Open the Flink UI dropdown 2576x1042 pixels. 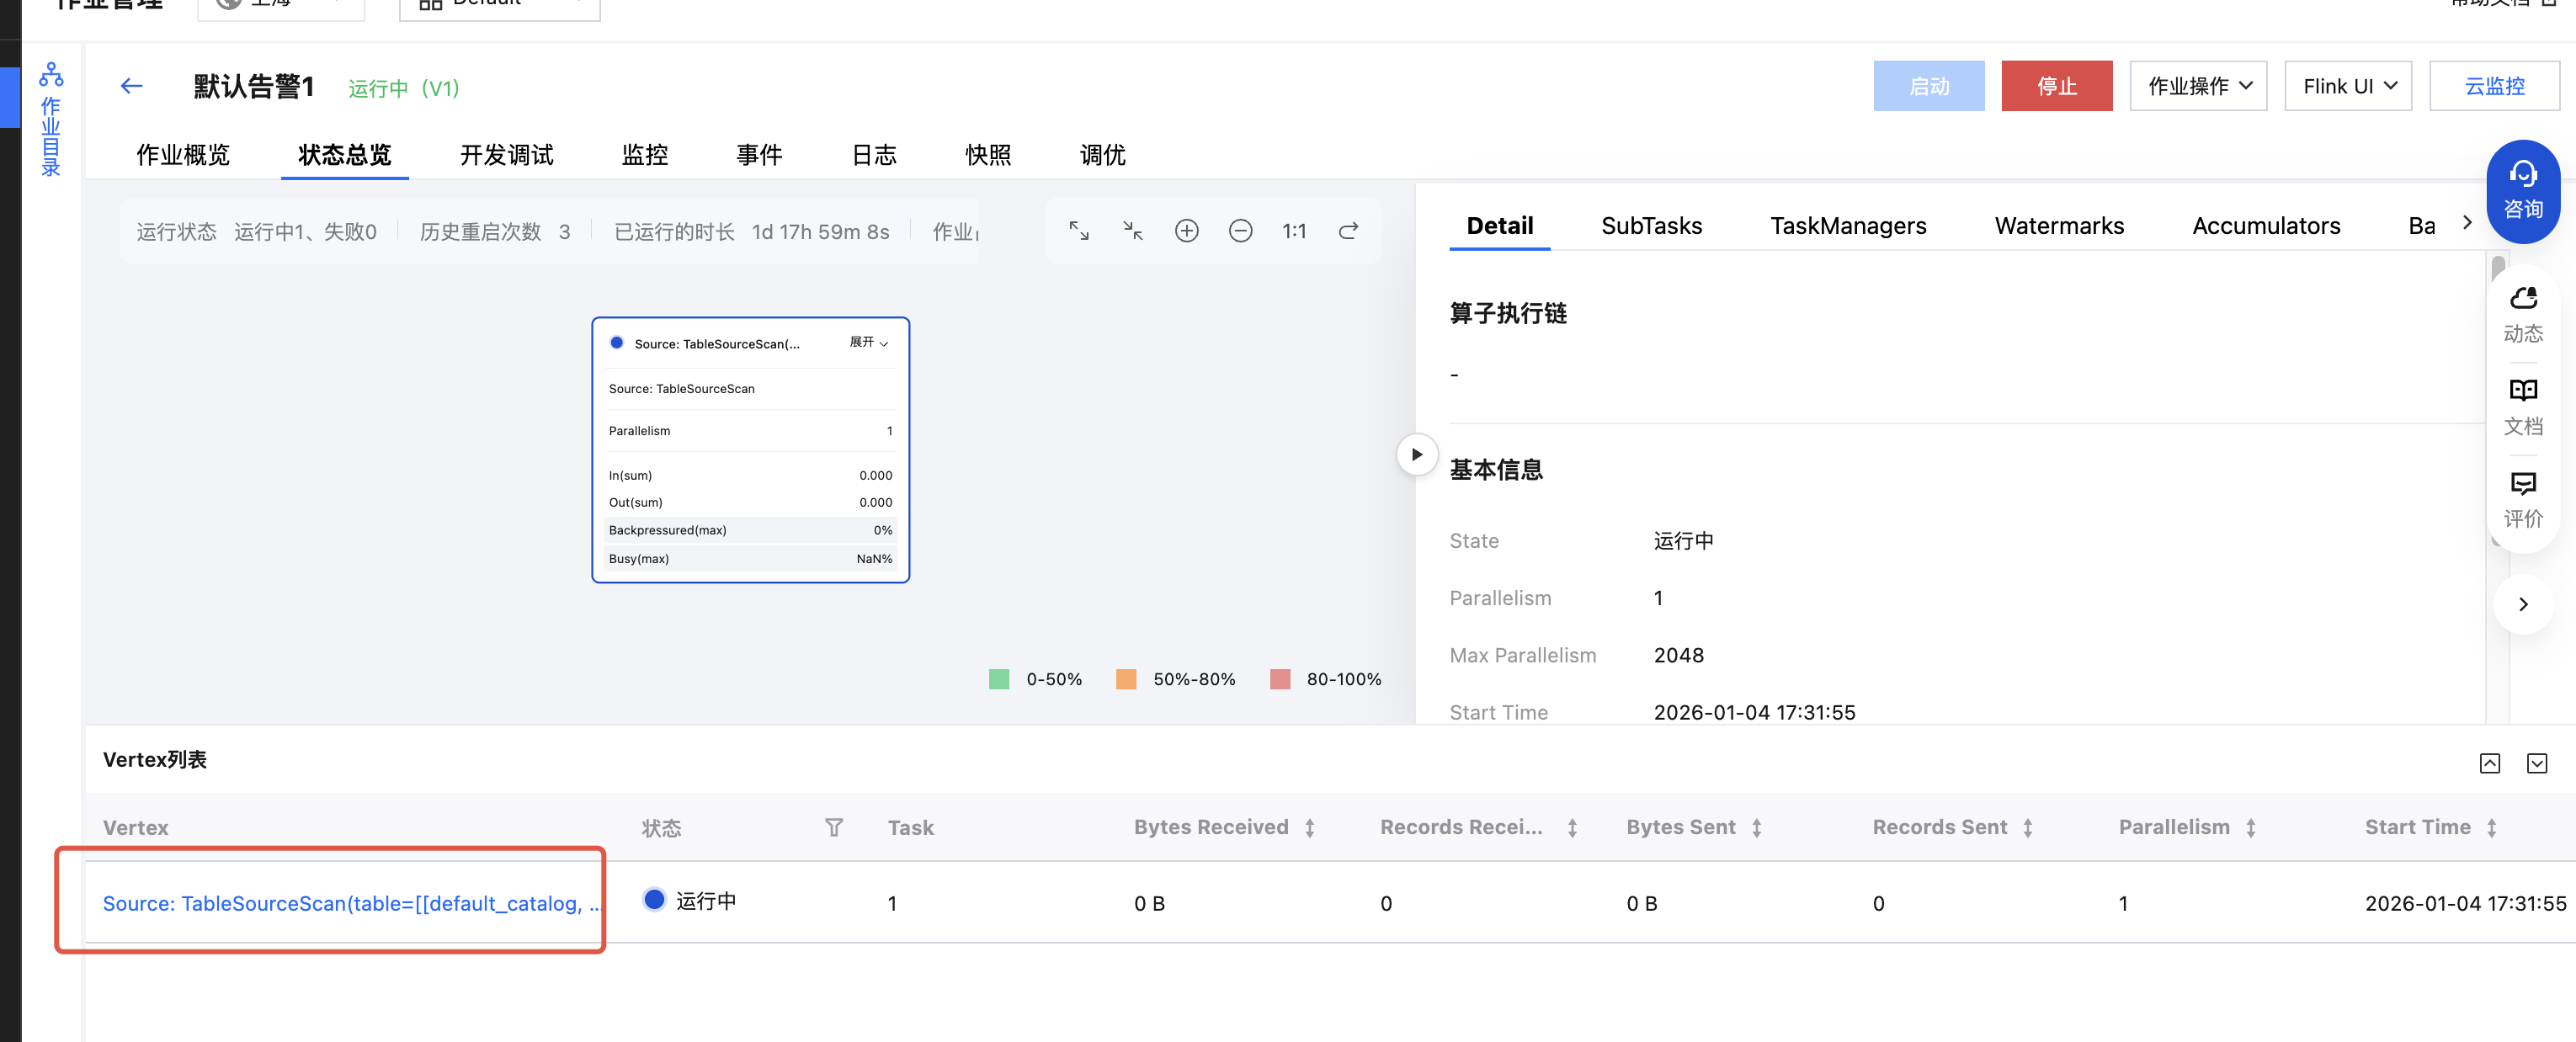(2347, 87)
